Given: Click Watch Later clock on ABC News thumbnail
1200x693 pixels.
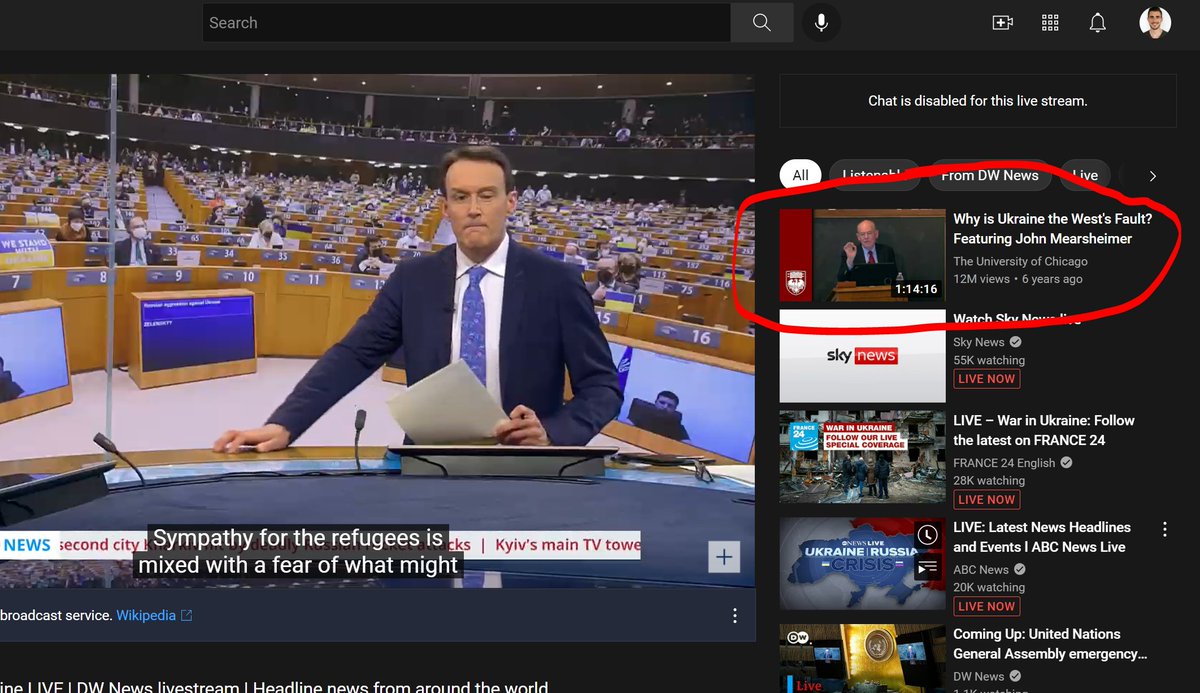Looking at the screenshot, I should [x=927, y=535].
